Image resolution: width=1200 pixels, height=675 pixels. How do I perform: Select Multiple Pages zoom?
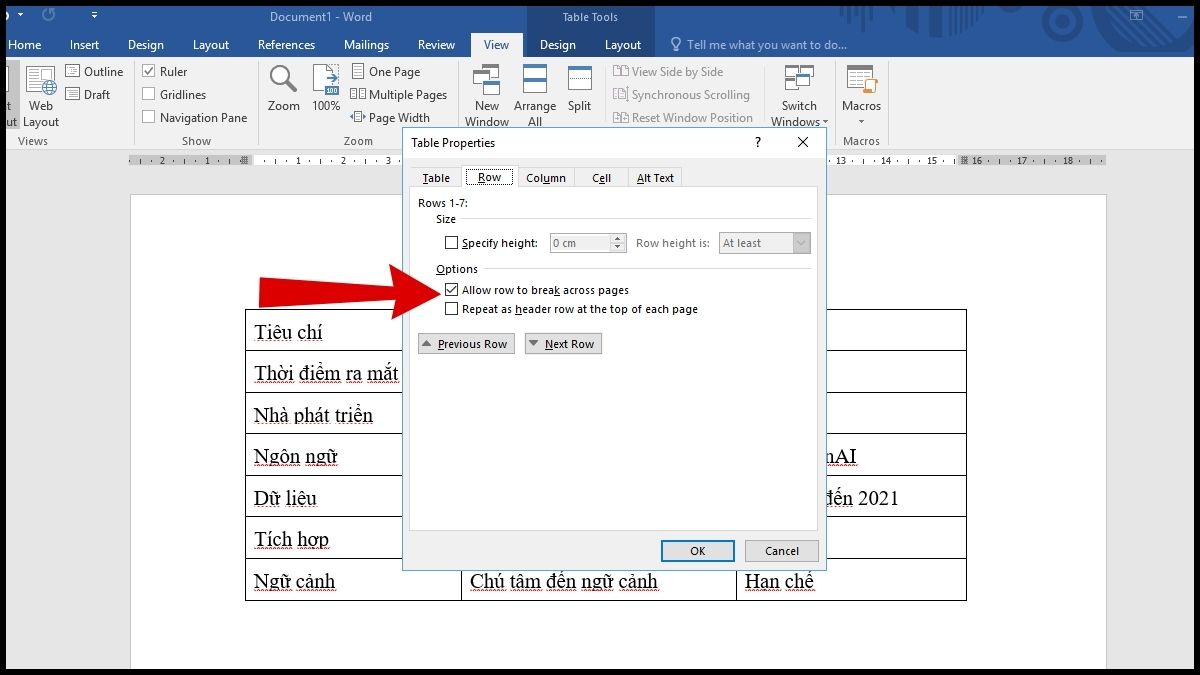click(x=399, y=95)
